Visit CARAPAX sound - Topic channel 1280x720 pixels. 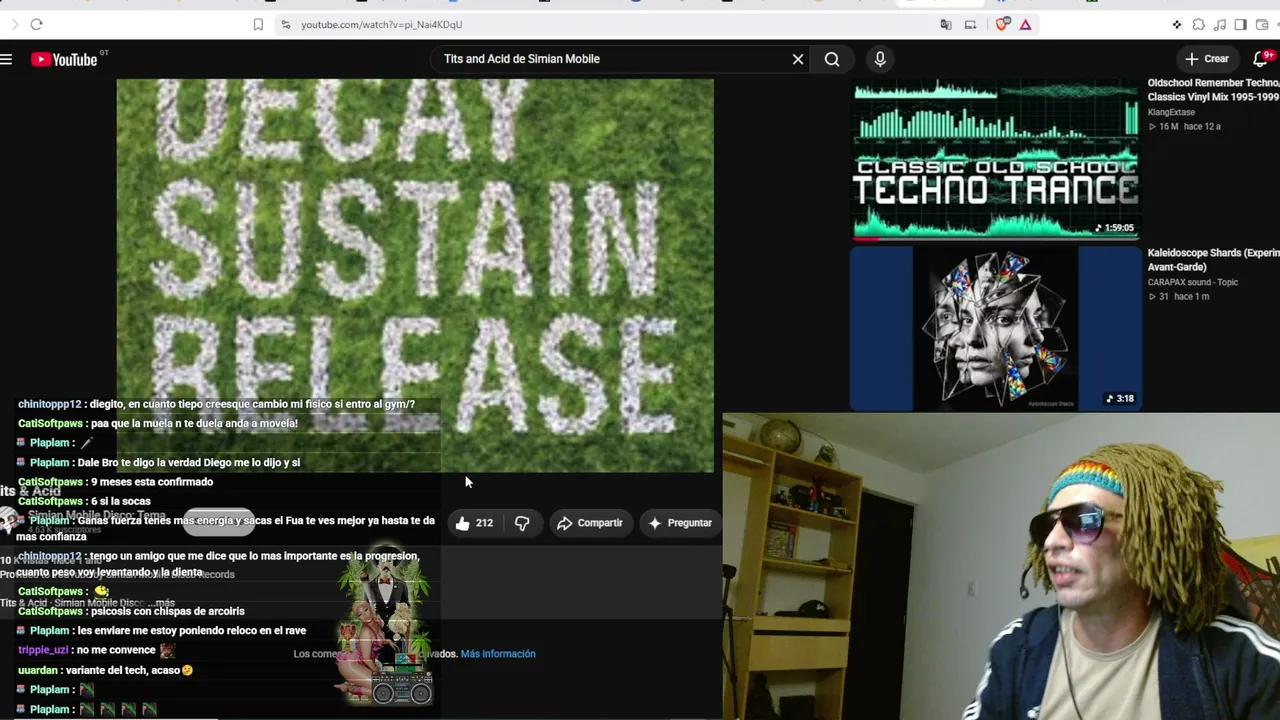[1193, 282]
